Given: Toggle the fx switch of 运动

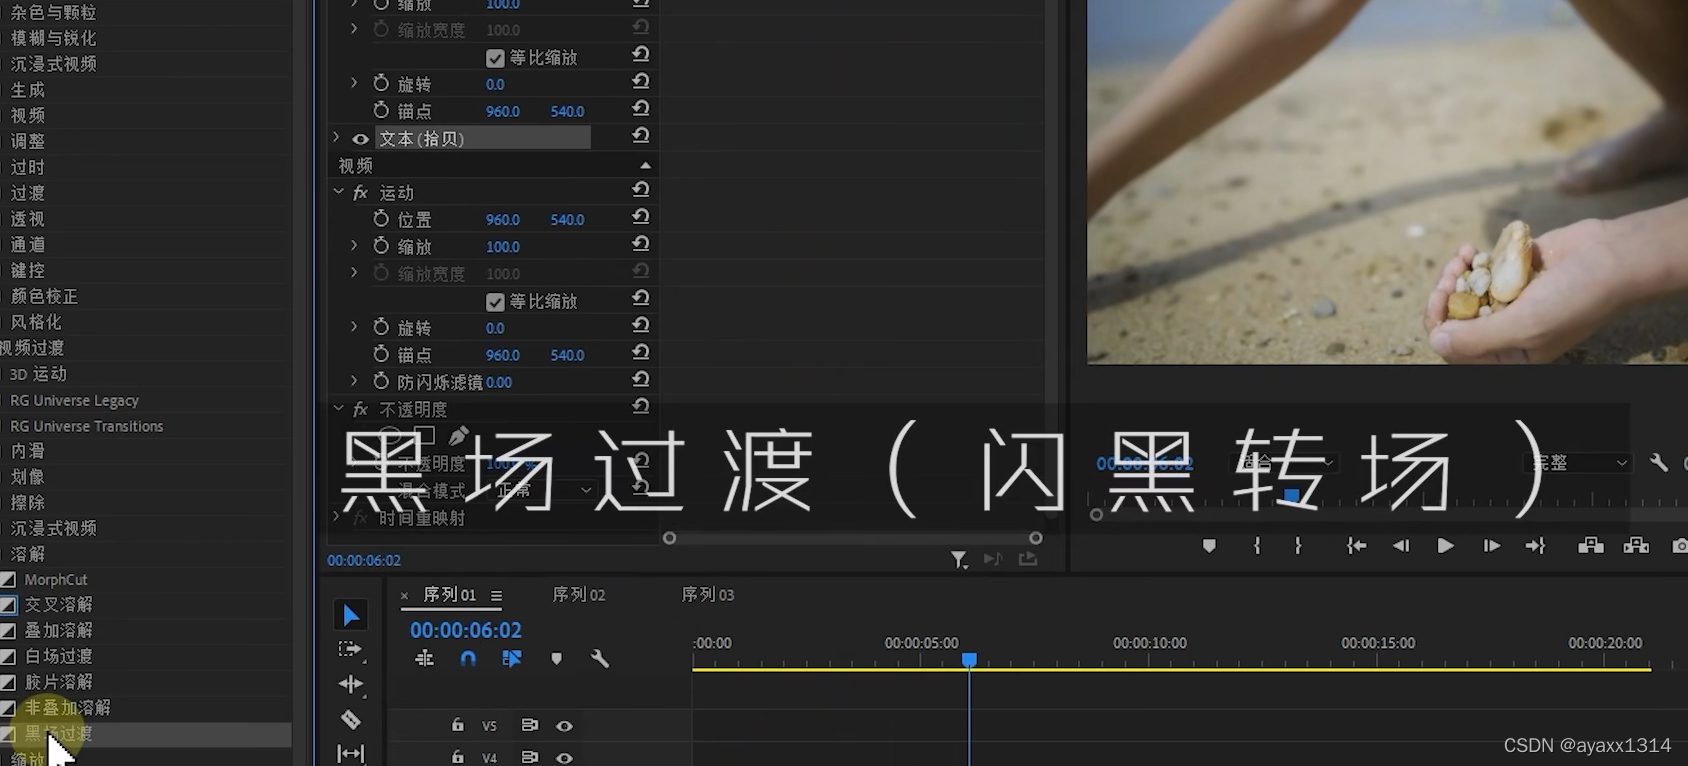Looking at the screenshot, I should point(360,192).
